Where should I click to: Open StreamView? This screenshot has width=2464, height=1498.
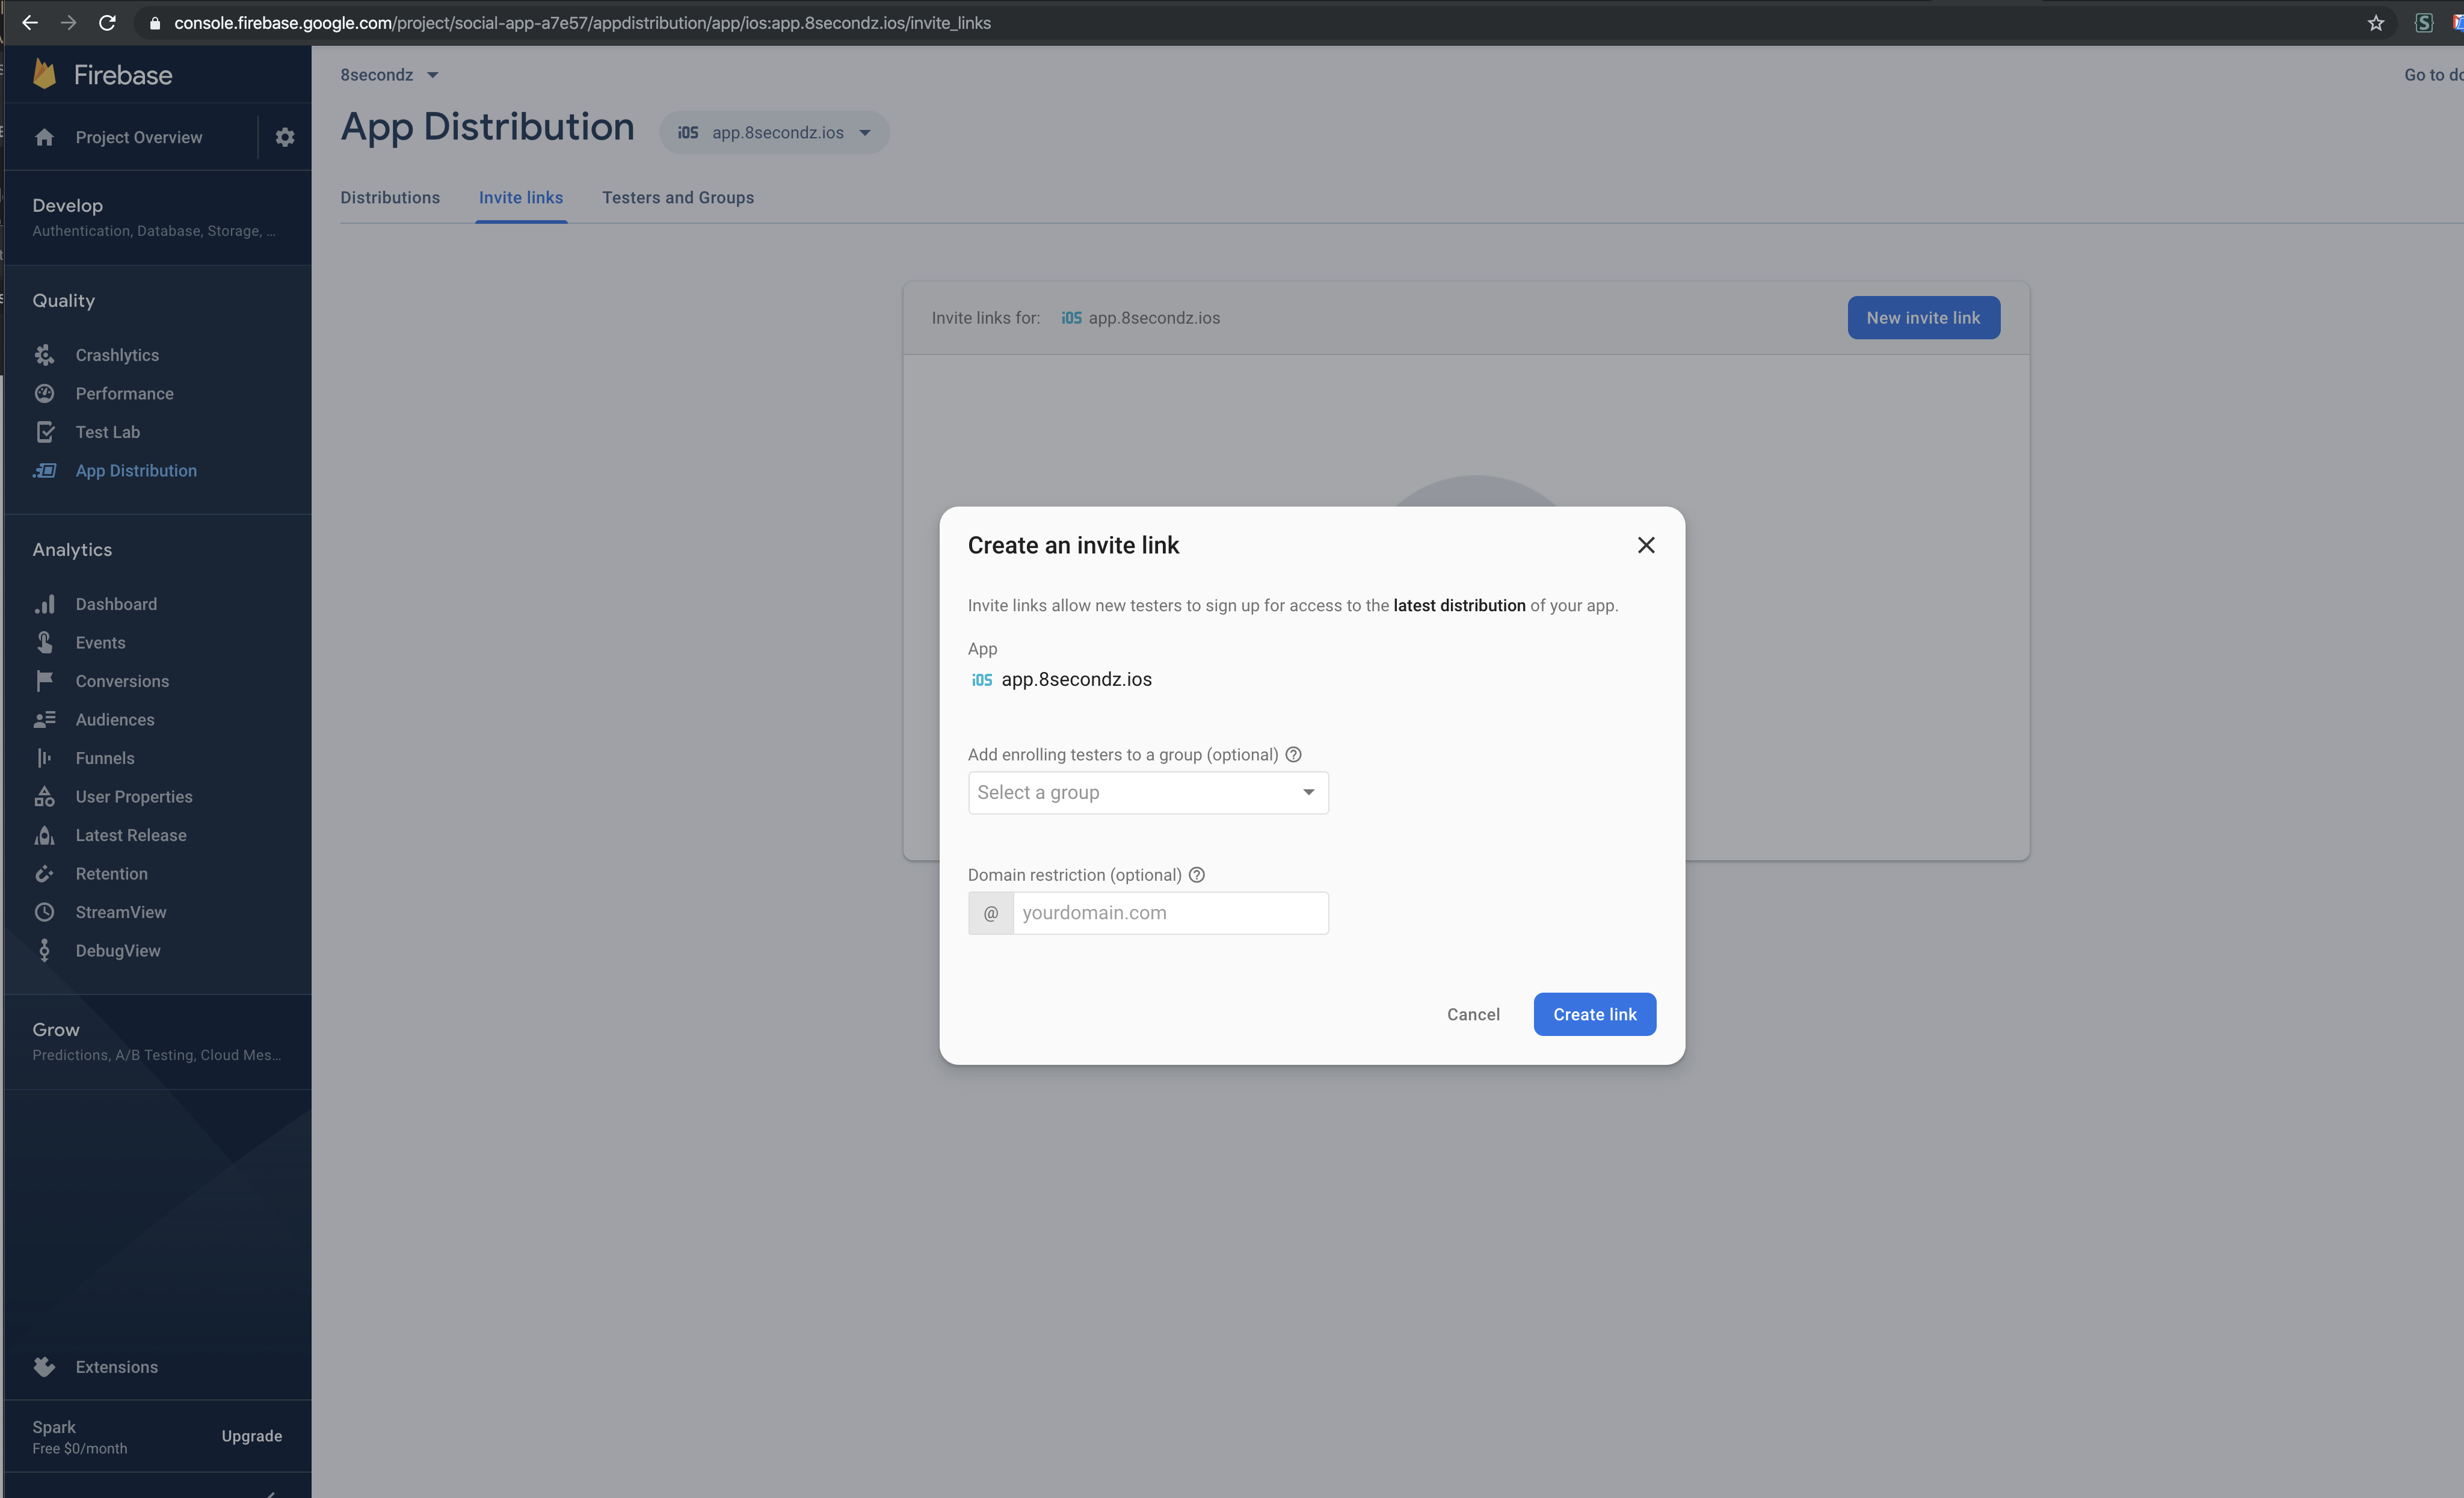121,912
